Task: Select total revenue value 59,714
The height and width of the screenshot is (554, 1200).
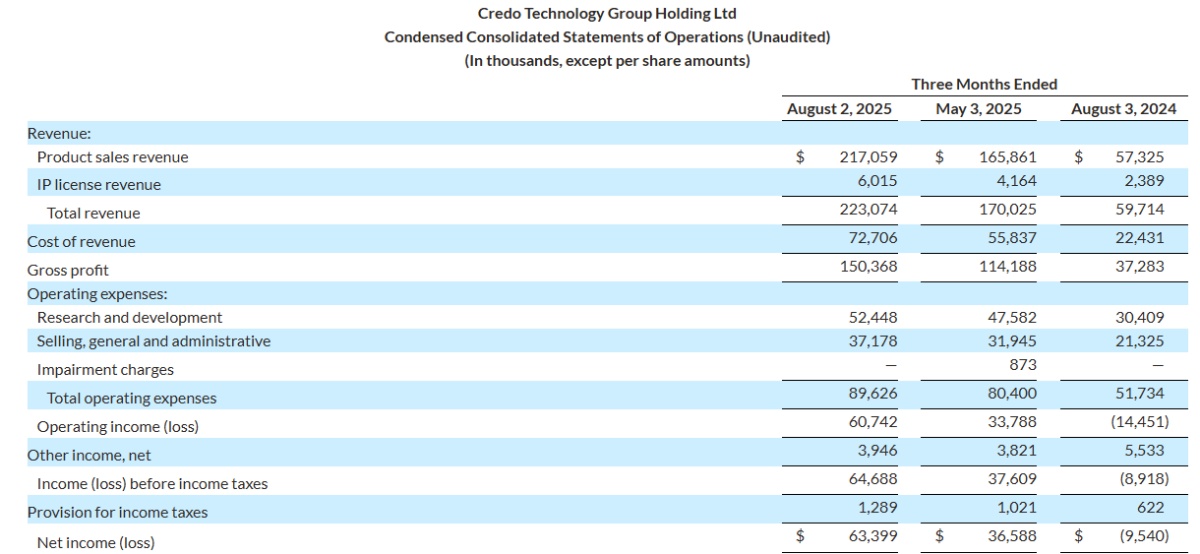Action: [1141, 210]
